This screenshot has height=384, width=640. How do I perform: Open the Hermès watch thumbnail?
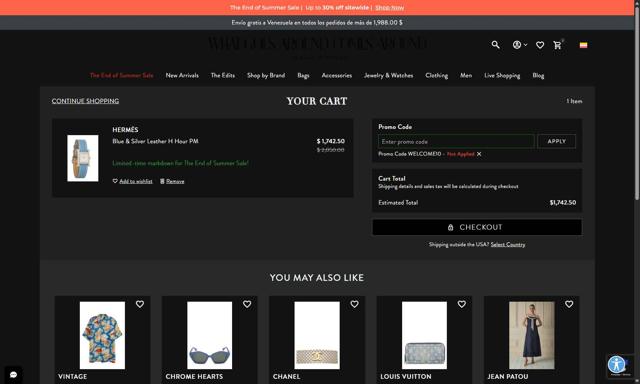coord(83,158)
